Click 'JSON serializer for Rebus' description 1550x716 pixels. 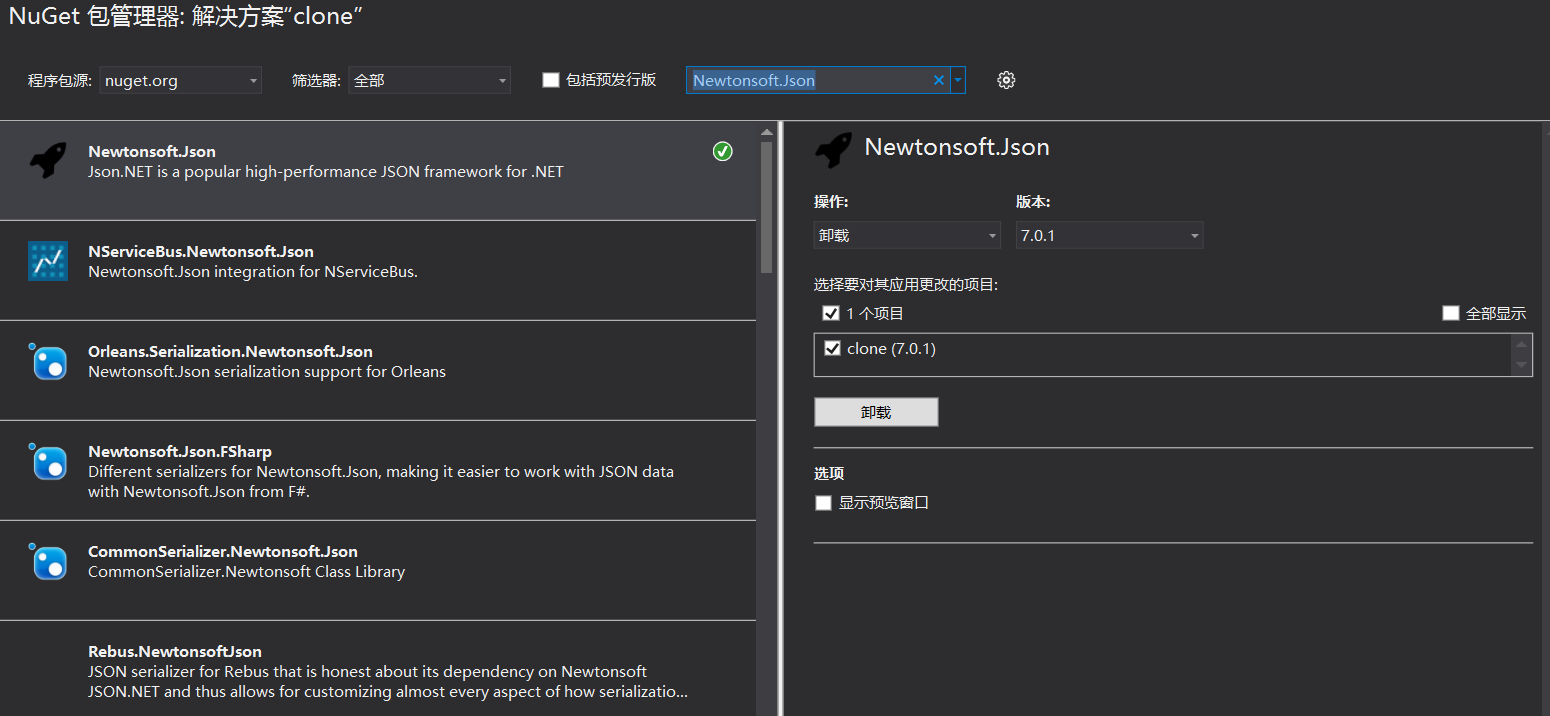(x=388, y=682)
